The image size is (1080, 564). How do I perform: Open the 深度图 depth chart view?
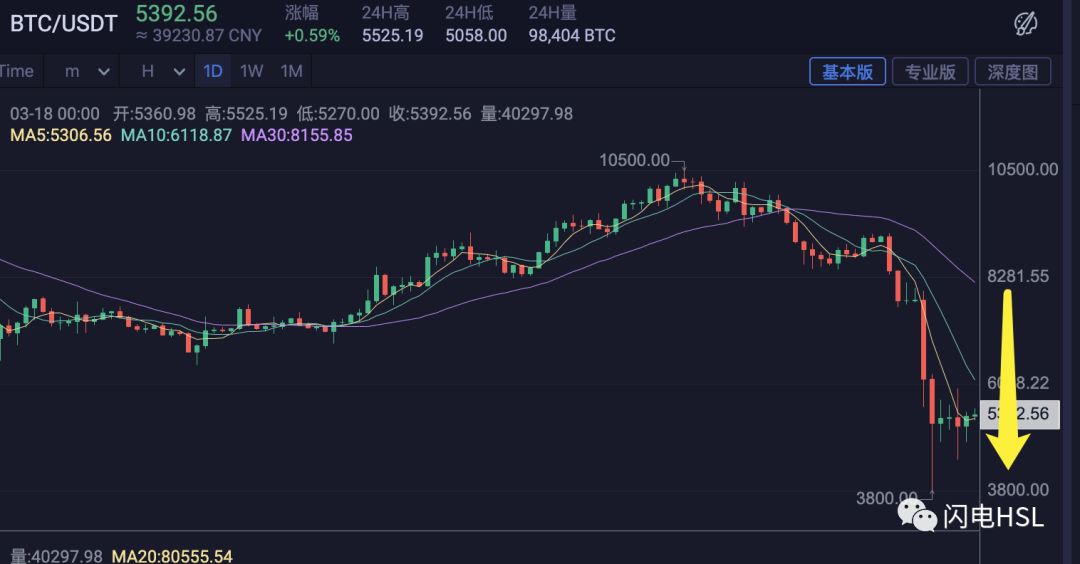coord(1012,72)
